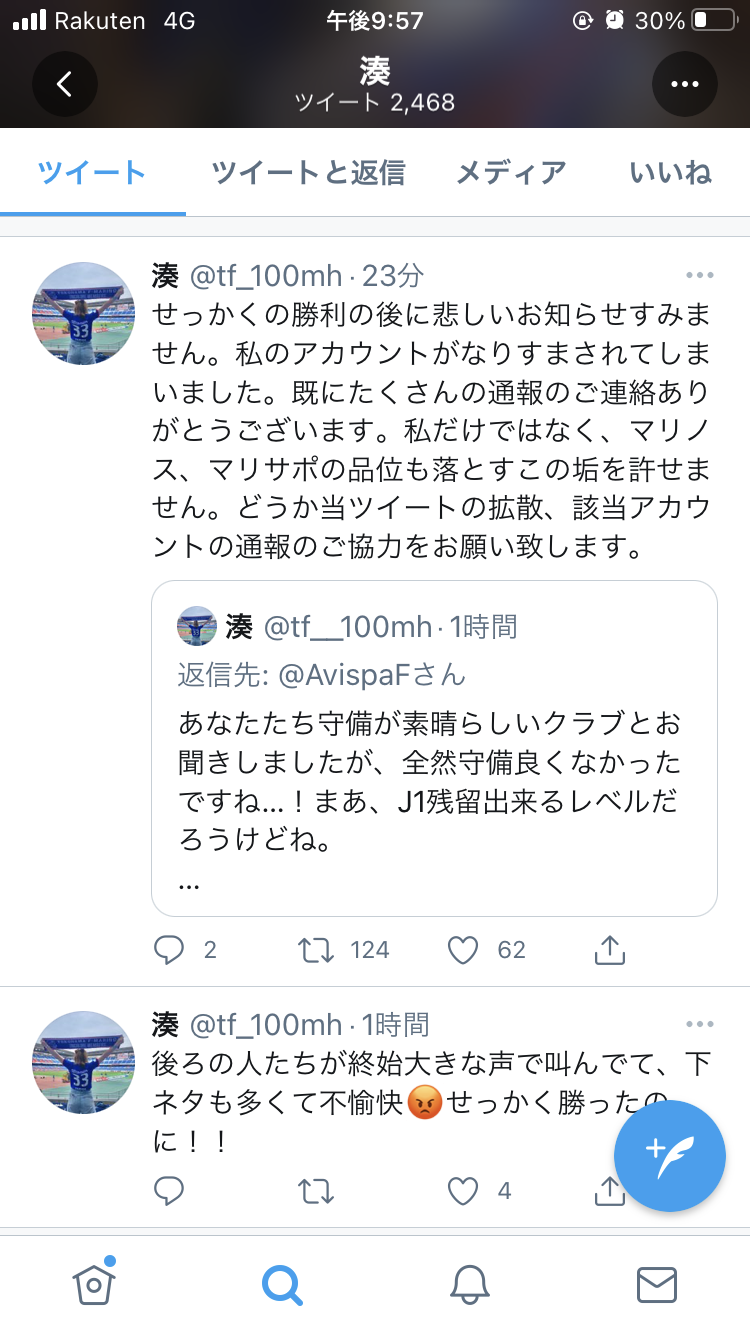Open the Search tab in bottom bar
The width and height of the screenshot is (750, 1334).
281,1283
